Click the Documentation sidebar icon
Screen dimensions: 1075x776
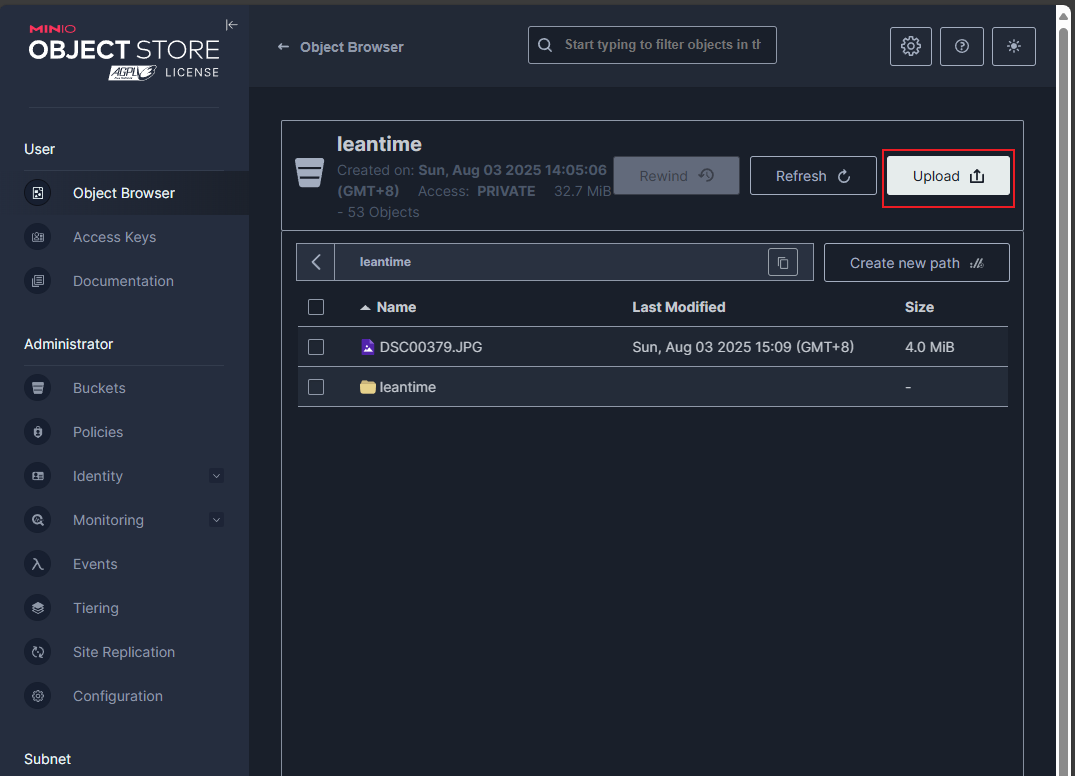click(x=38, y=281)
